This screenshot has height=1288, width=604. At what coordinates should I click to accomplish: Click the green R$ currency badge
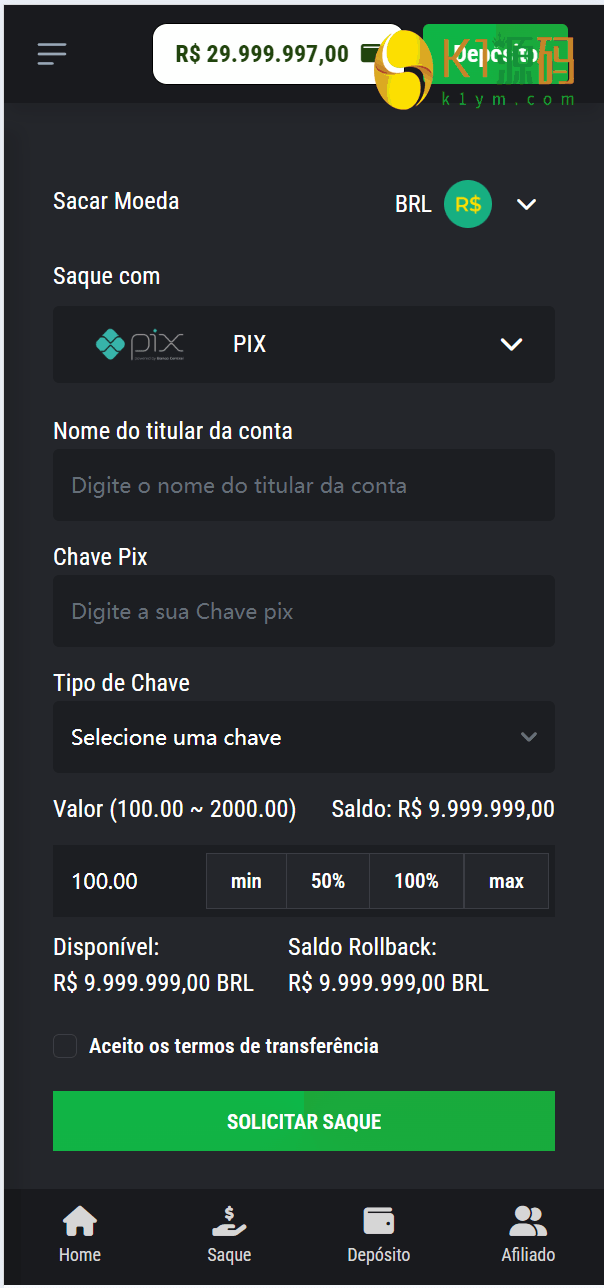click(x=468, y=204)
